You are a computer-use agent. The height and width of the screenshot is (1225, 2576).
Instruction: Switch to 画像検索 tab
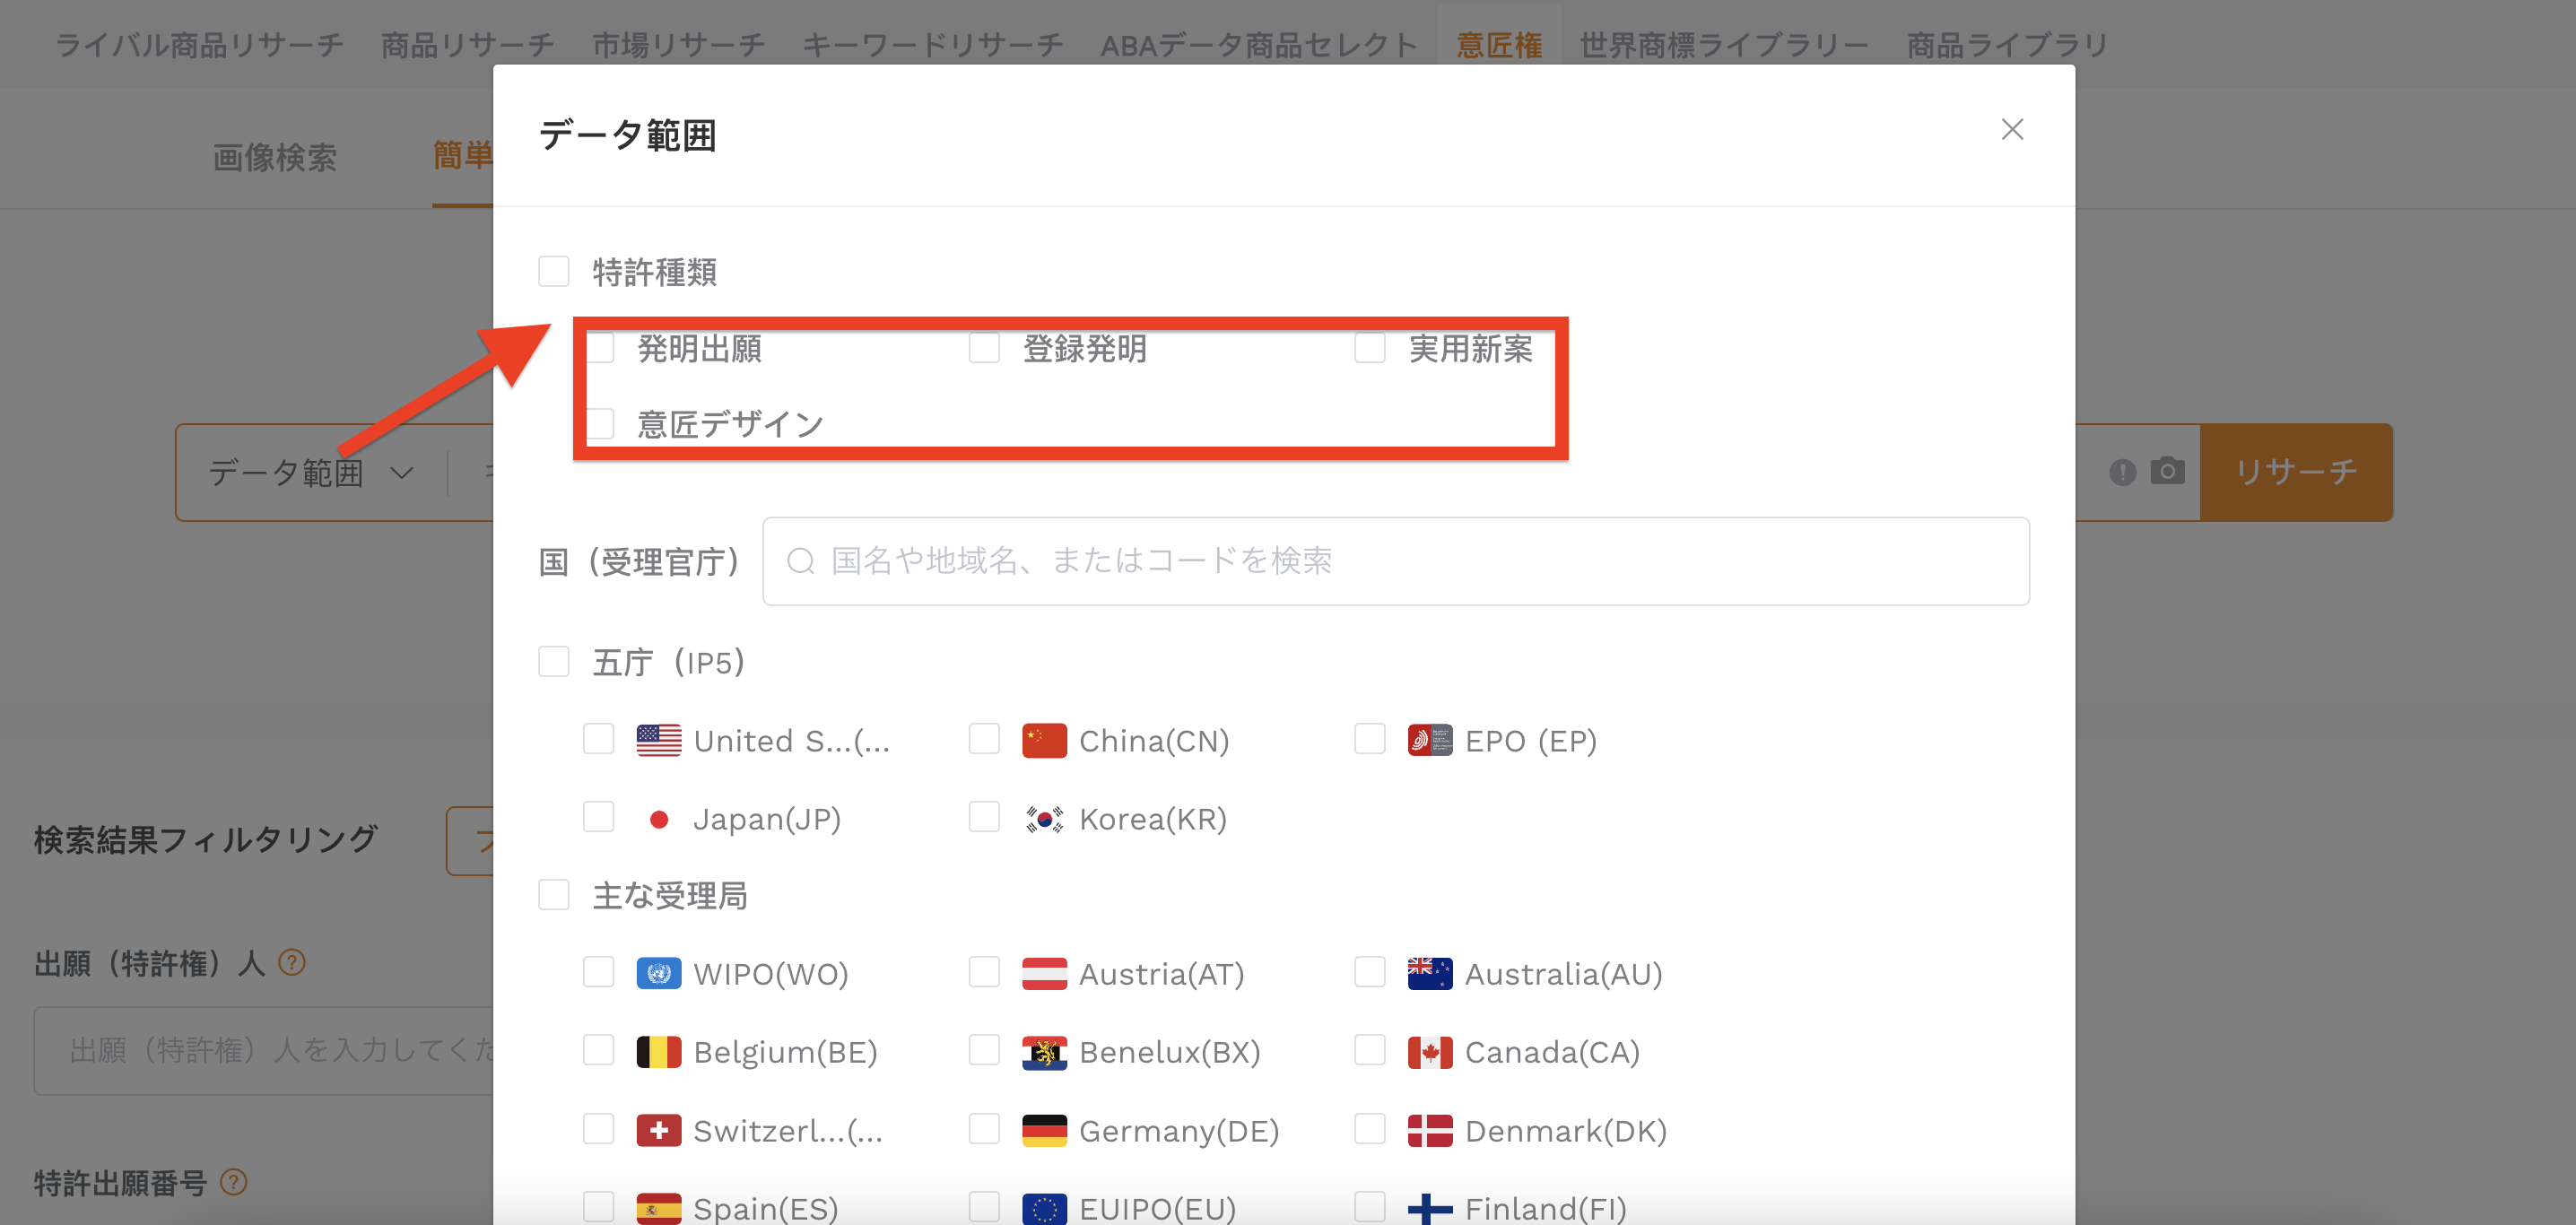tap(274, 157)
